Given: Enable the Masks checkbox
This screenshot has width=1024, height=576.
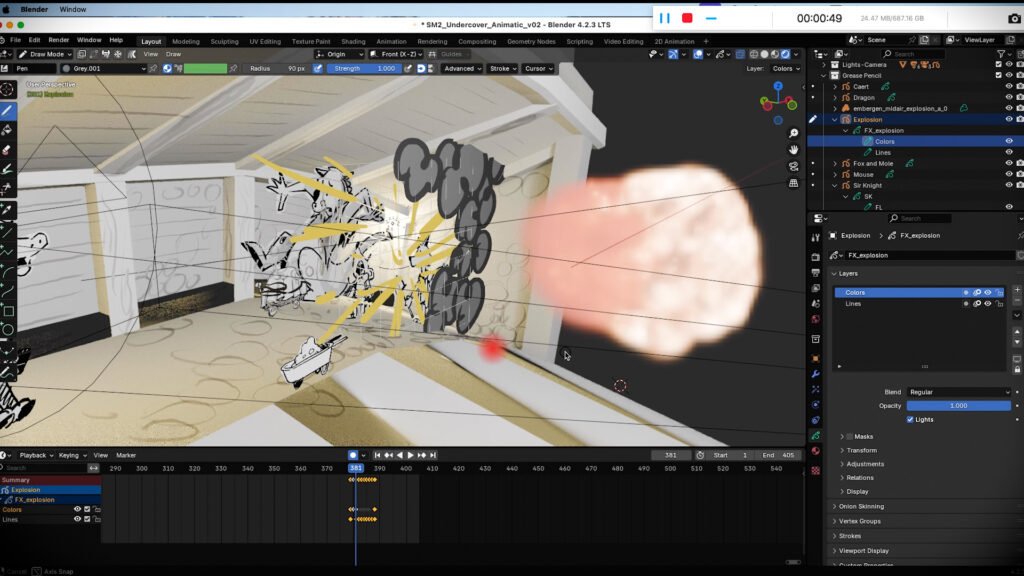Looking at the screenshot, I should click(849, 437).
